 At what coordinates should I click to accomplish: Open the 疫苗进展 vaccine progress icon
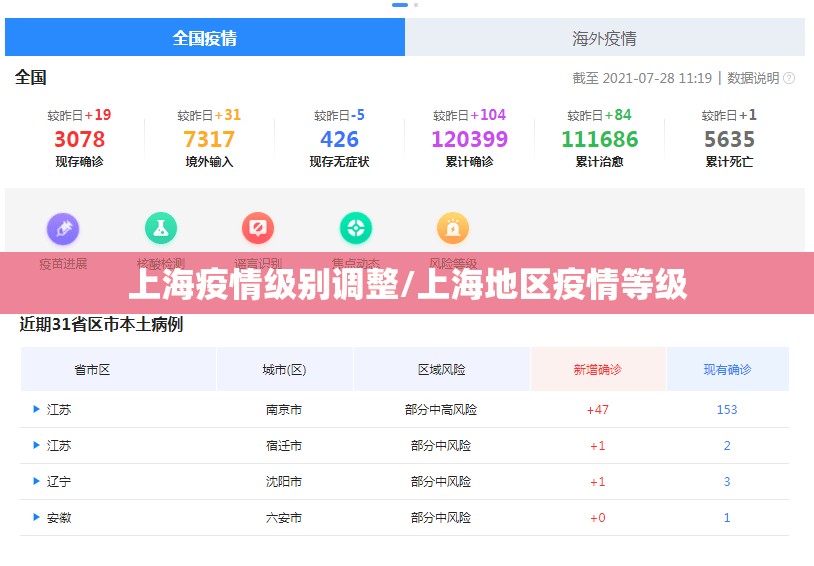(63, 229)
